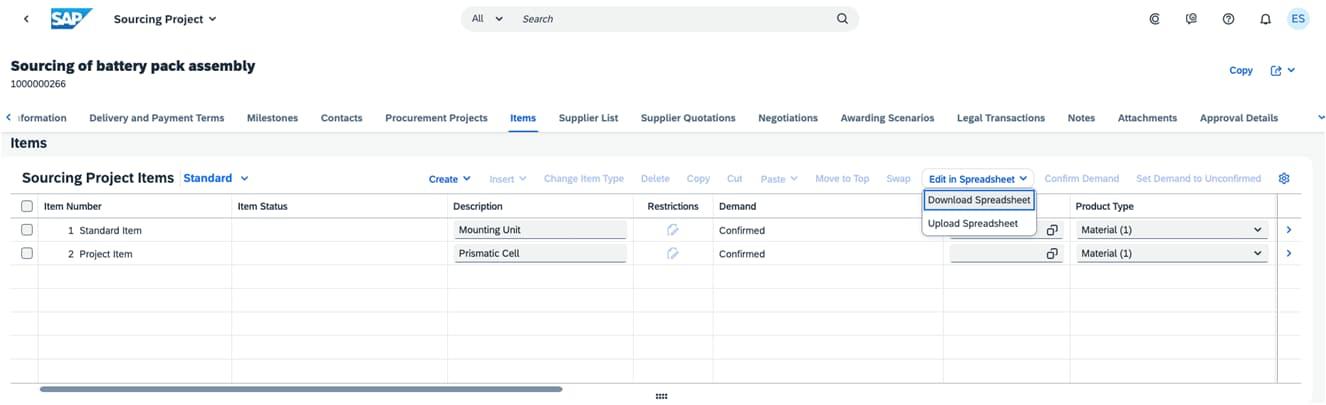Viewport: 1326px width, 405px height.
Task: Open the help question mark icon
Action: 1228,19
